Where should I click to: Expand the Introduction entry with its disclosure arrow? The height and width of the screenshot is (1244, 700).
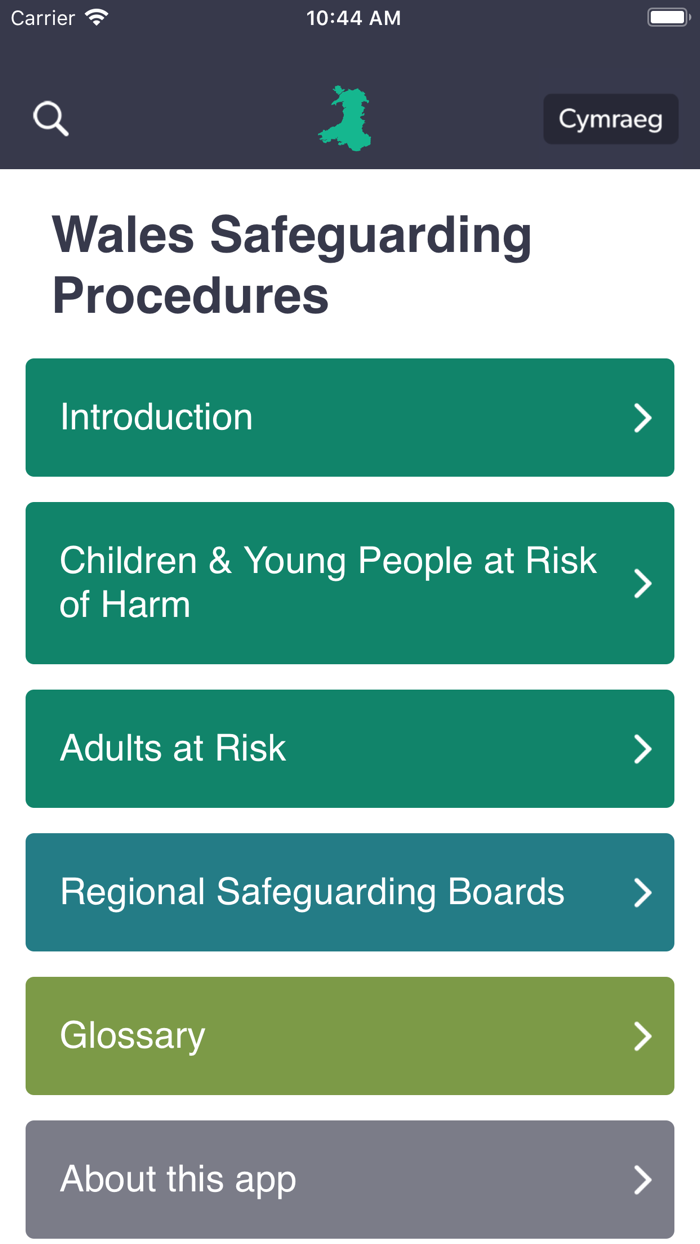pyautogui.click(x=643, y=418)
